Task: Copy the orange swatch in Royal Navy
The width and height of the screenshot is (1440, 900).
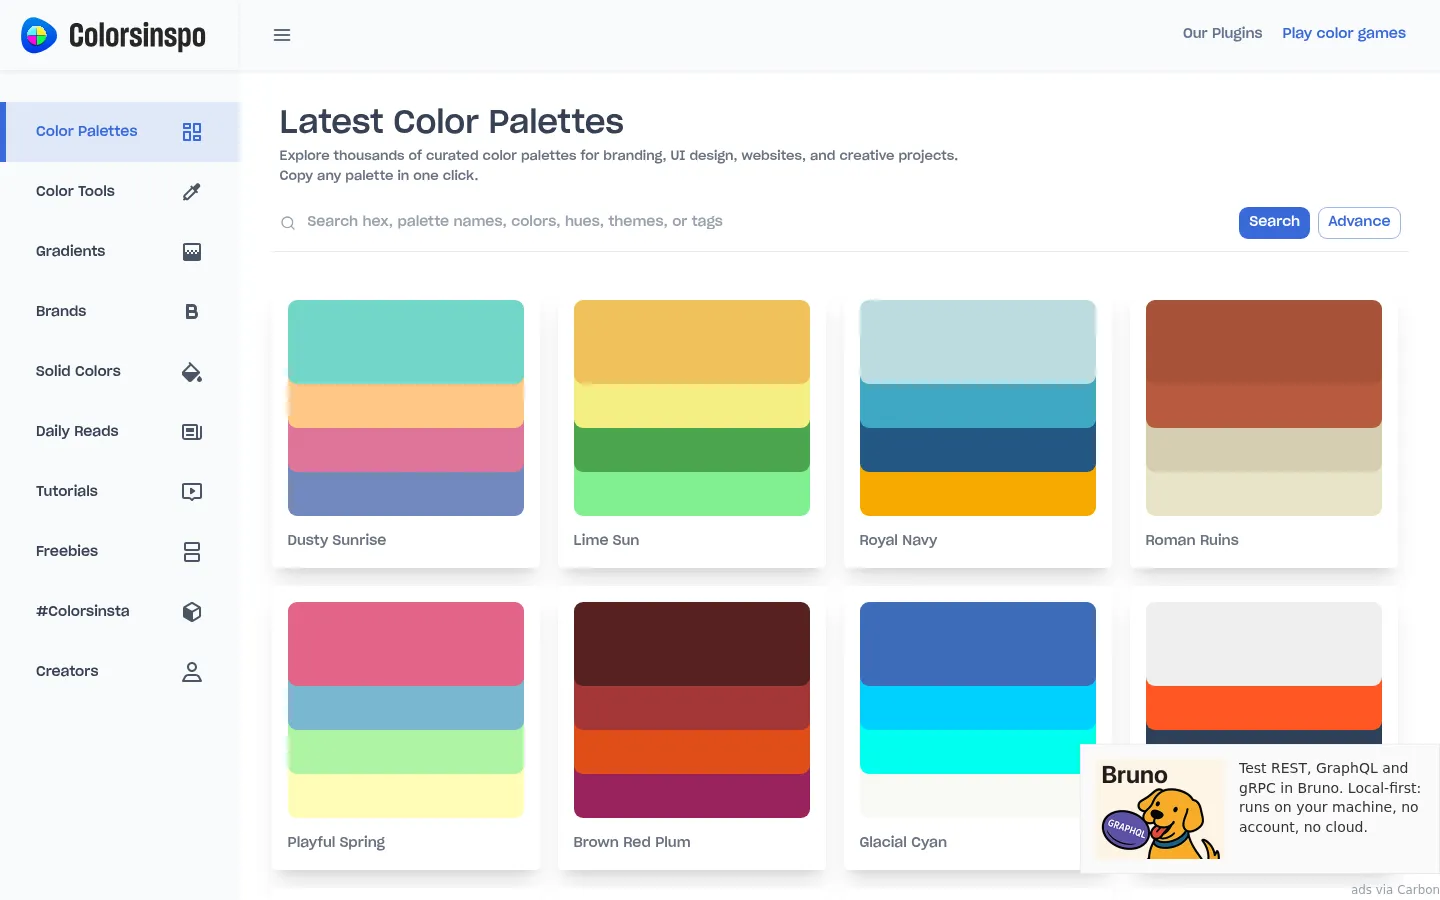Action: [978, 494]
